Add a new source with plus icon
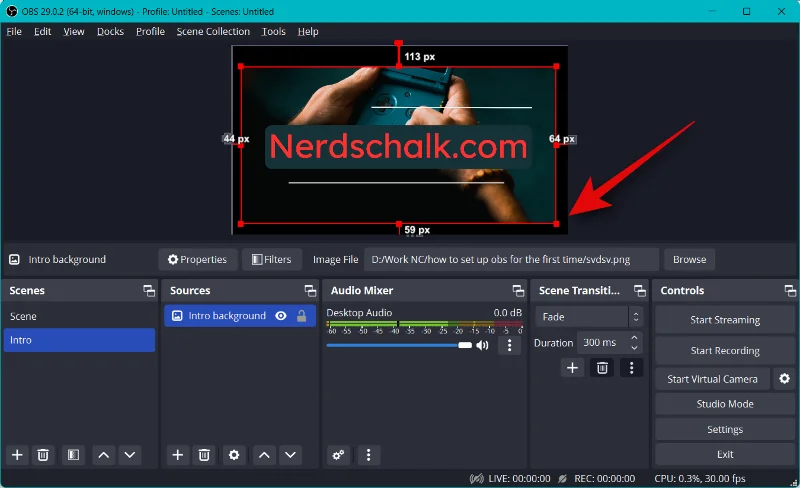This screenshot has width=800, height=488. click(178, 455)
